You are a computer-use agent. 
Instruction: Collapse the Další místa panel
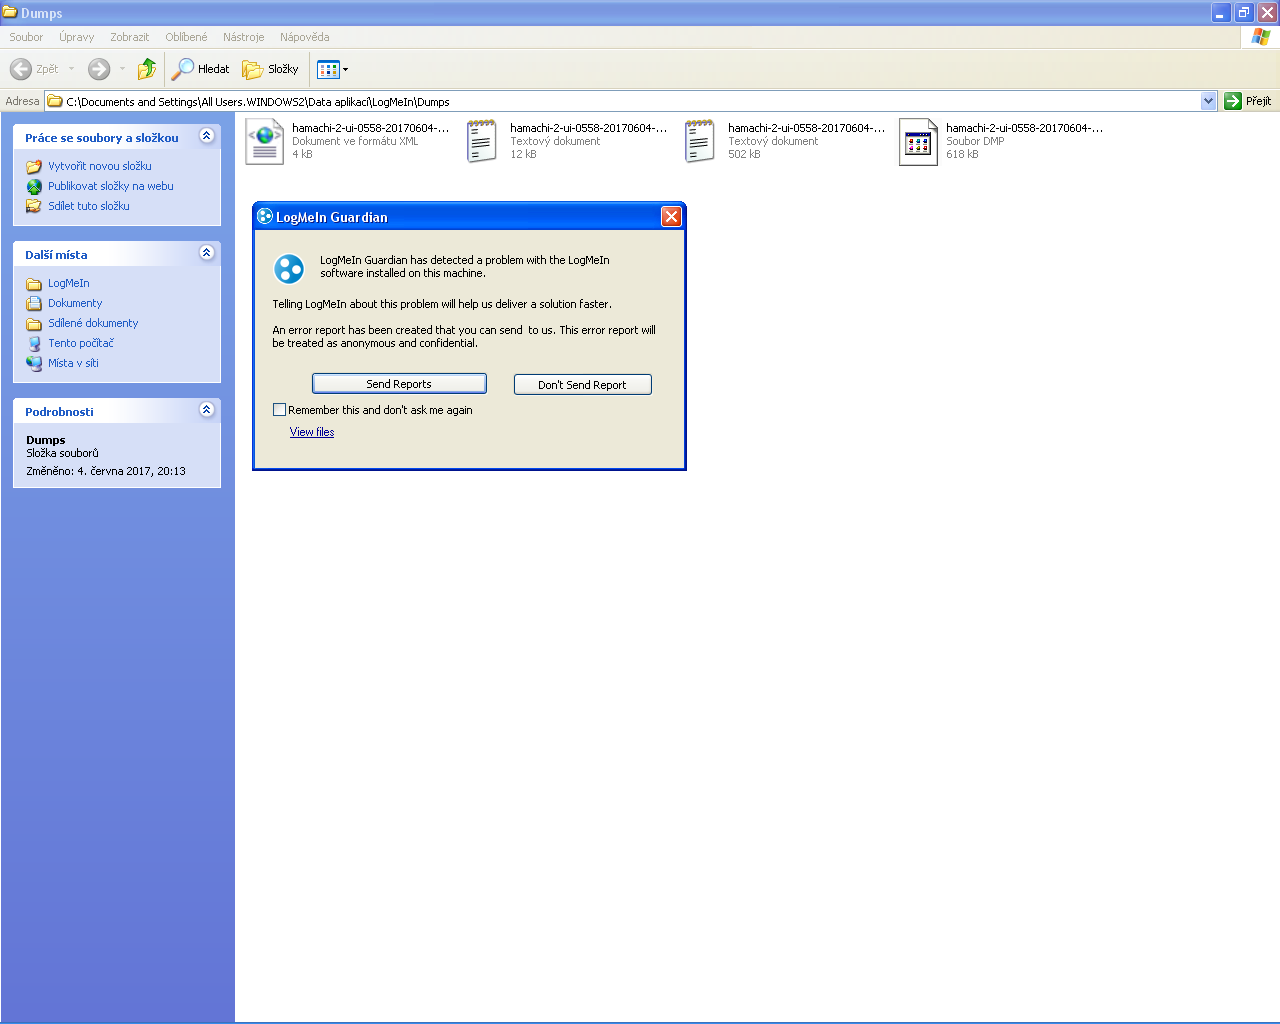[x=207, y=253]
